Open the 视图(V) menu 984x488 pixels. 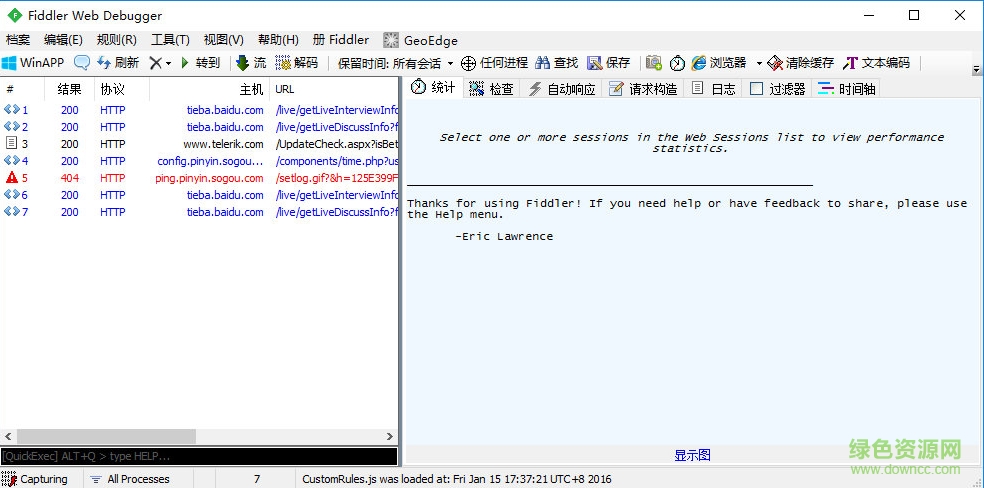point(223,40)
